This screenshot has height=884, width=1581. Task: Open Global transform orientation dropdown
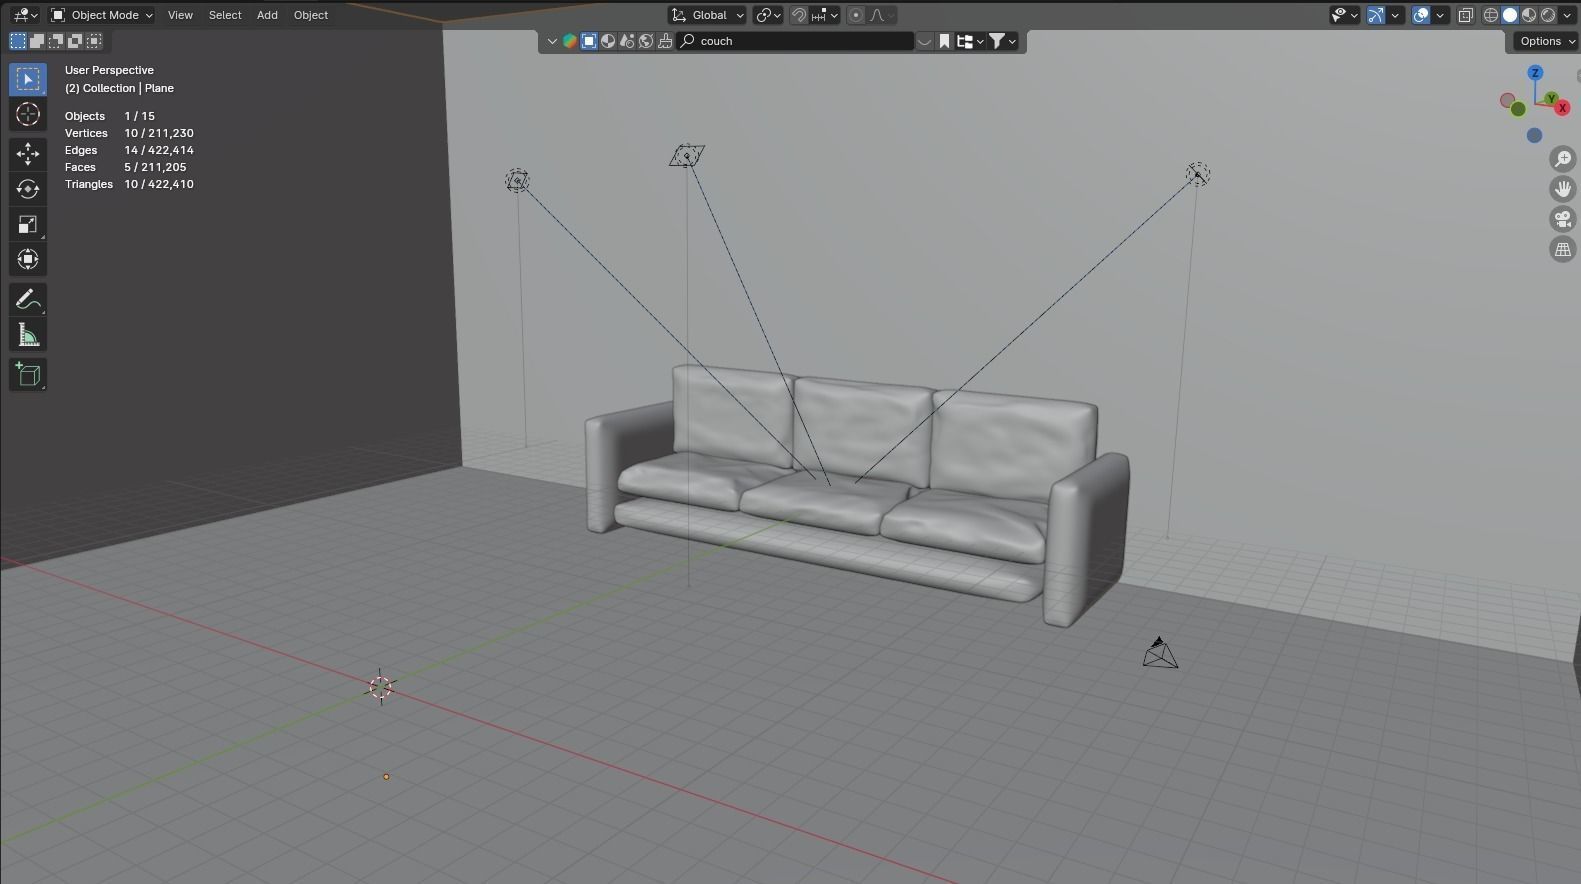pyautogui.click(x=708, y=15)
